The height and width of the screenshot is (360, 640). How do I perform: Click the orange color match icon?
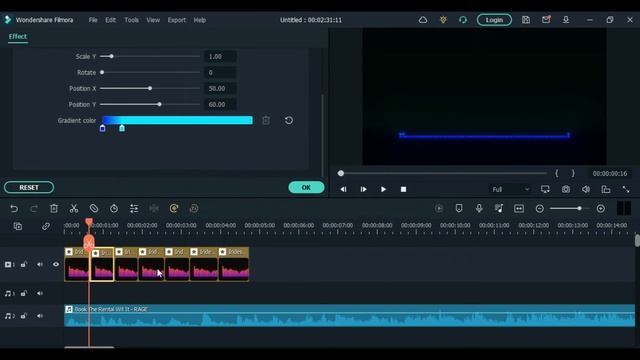pos(174,209)
